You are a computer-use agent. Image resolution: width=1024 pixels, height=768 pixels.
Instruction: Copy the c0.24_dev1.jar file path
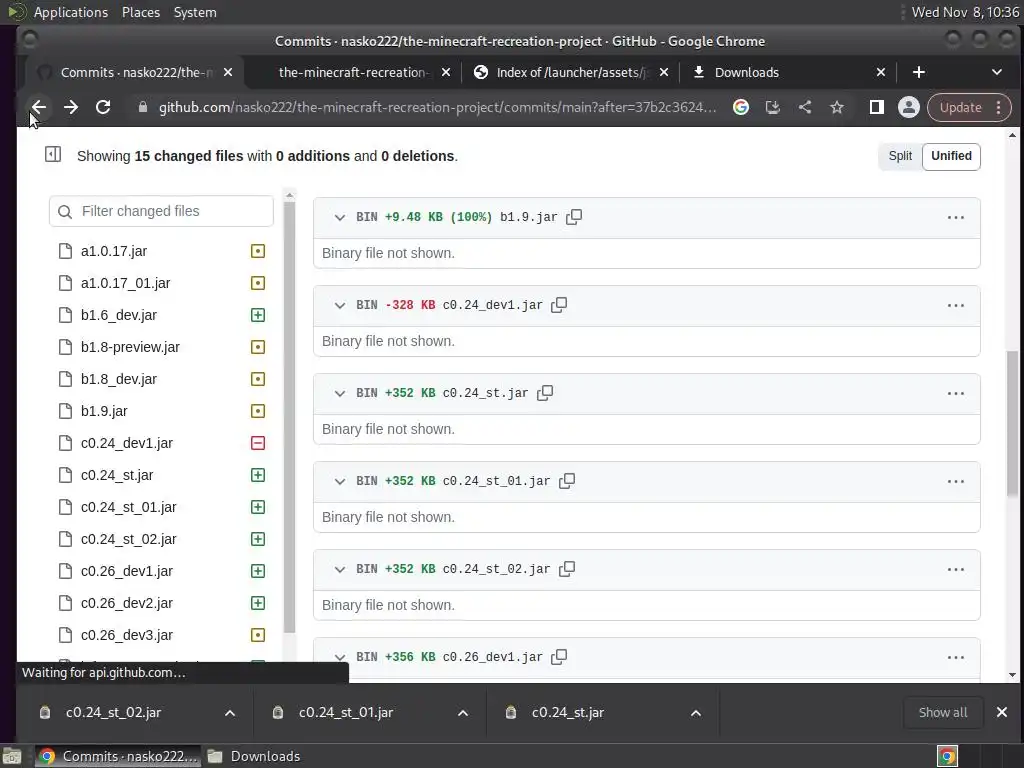[559, 305]
